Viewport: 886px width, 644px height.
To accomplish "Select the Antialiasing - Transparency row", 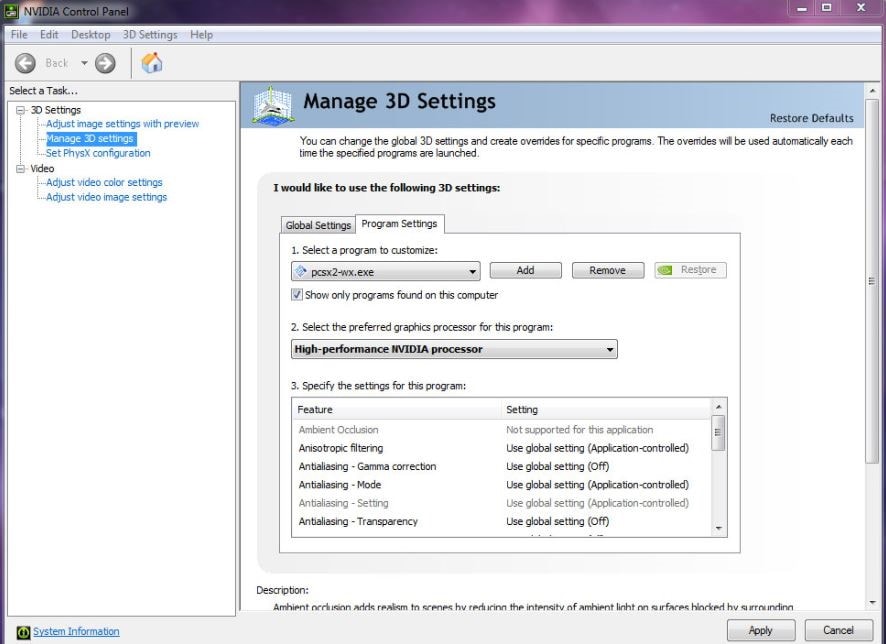I will [x=502, y=521].
